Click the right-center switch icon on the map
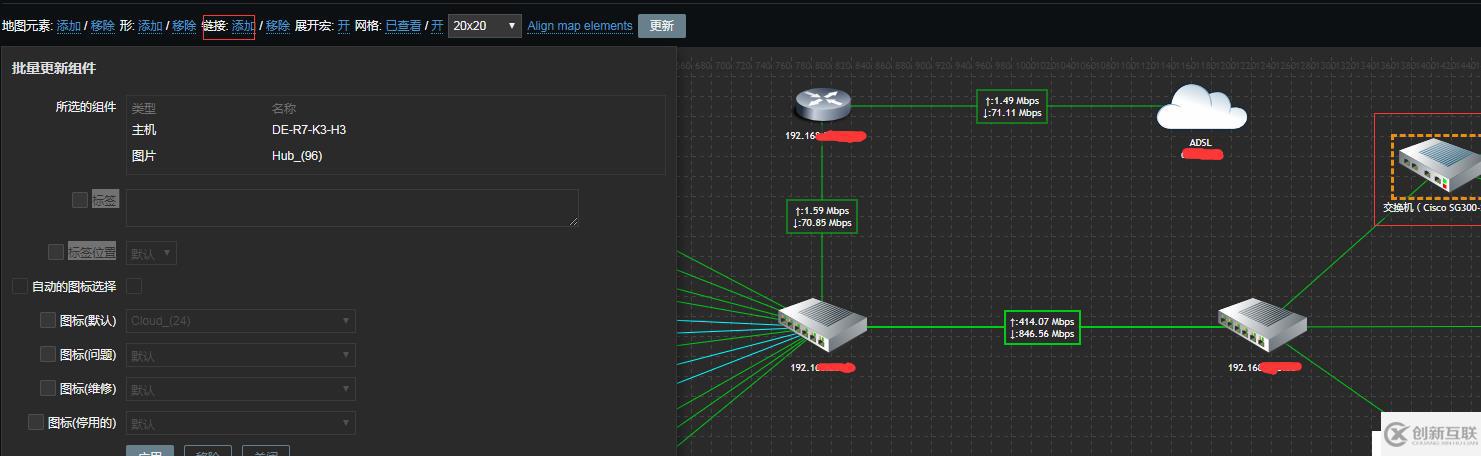 1262,326
